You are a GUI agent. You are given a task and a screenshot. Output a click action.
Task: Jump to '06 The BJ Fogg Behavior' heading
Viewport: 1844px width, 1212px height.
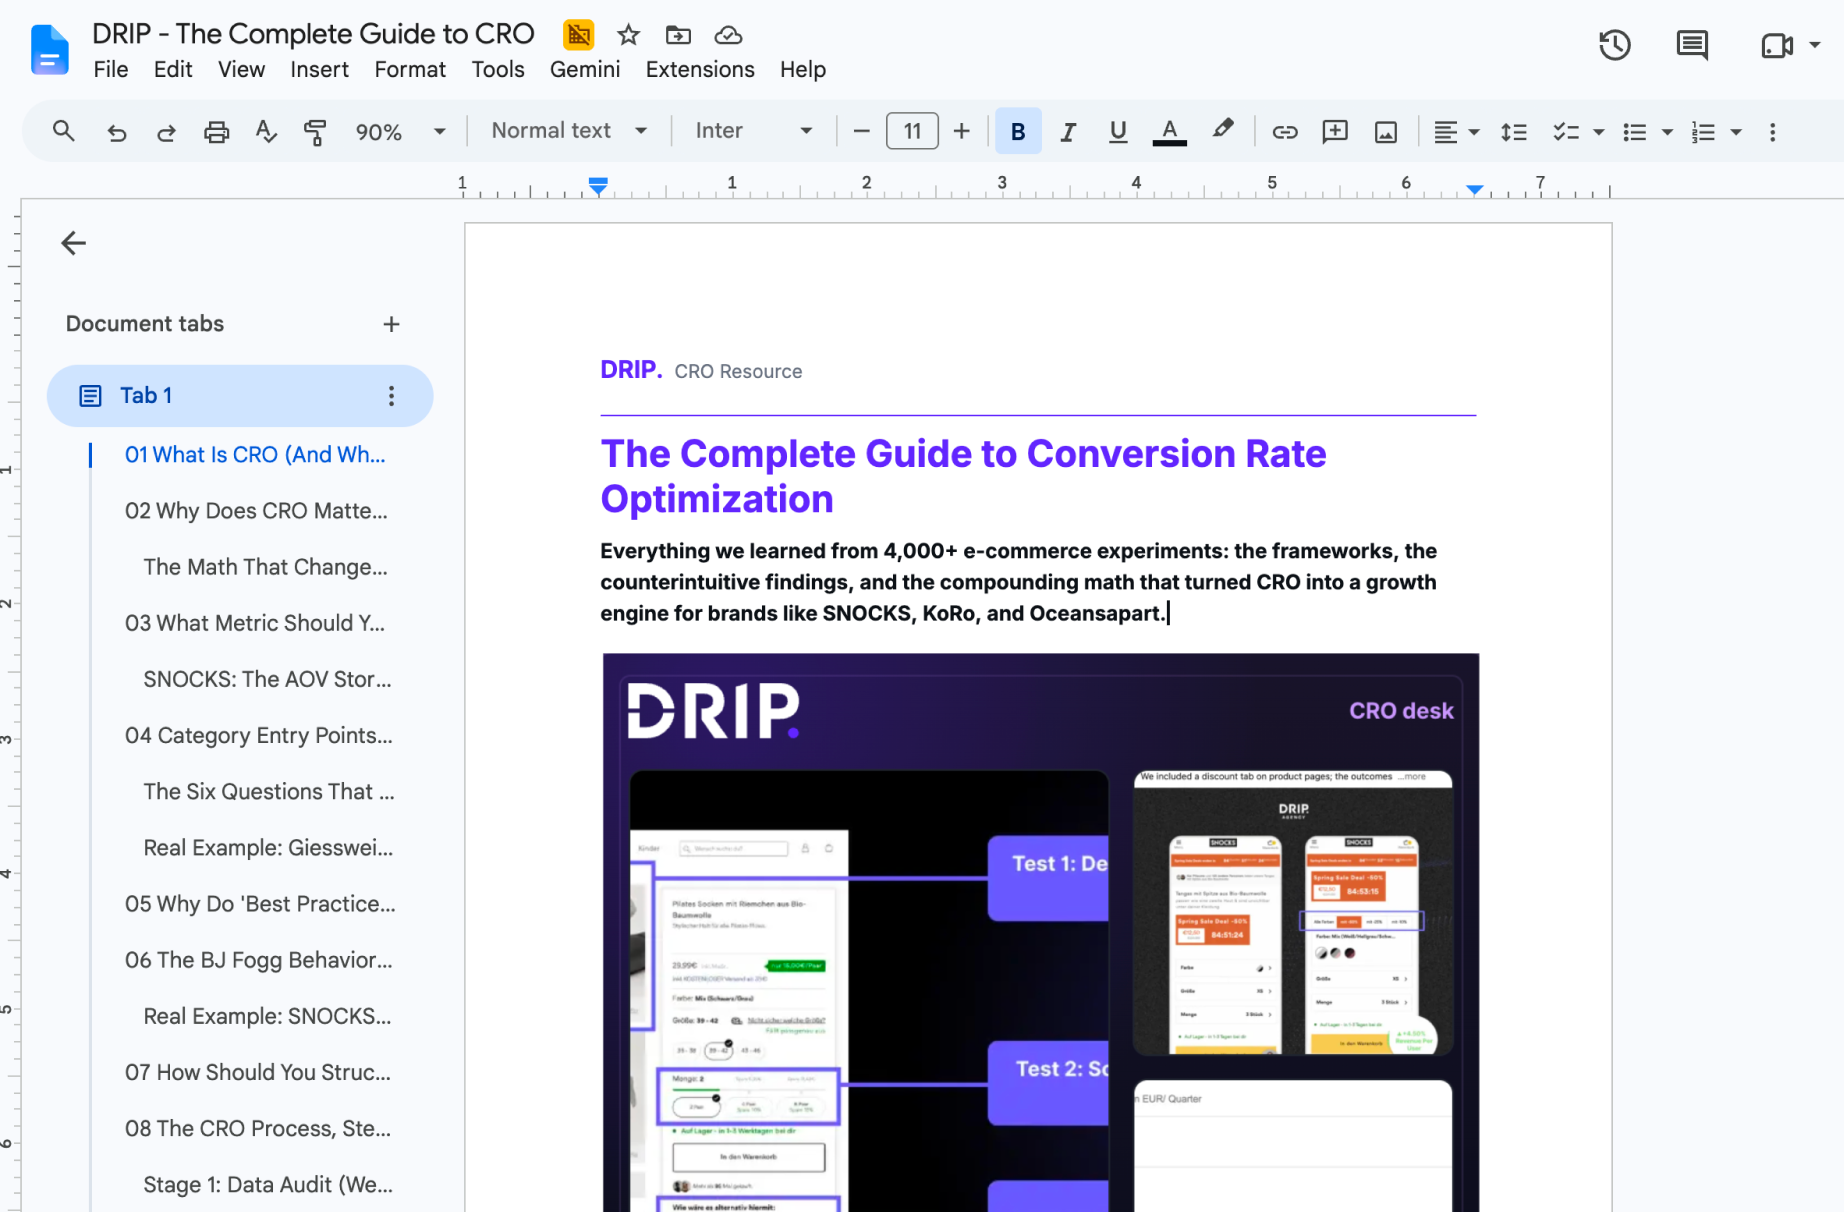click(258, 960)
